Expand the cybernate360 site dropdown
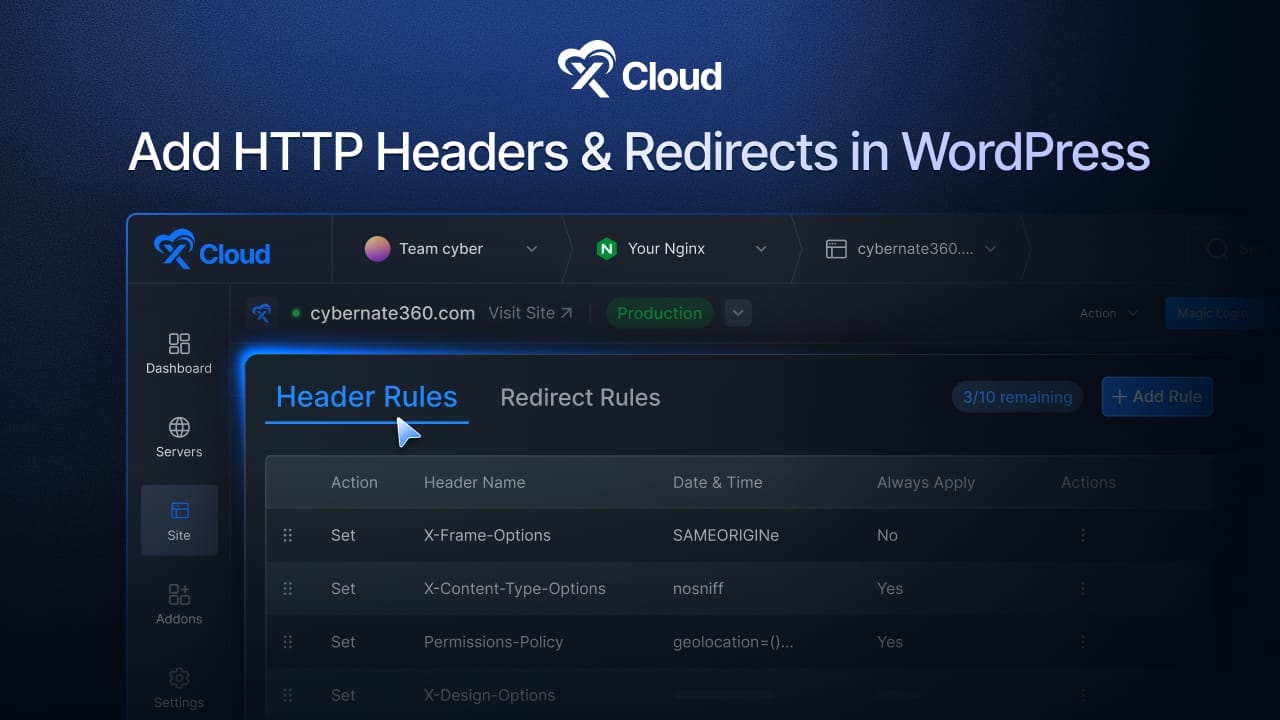The image size is (1280, 720). 991,249
